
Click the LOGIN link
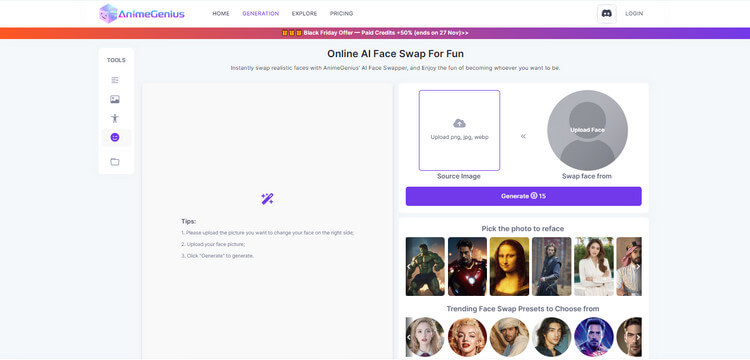point(634,13)
